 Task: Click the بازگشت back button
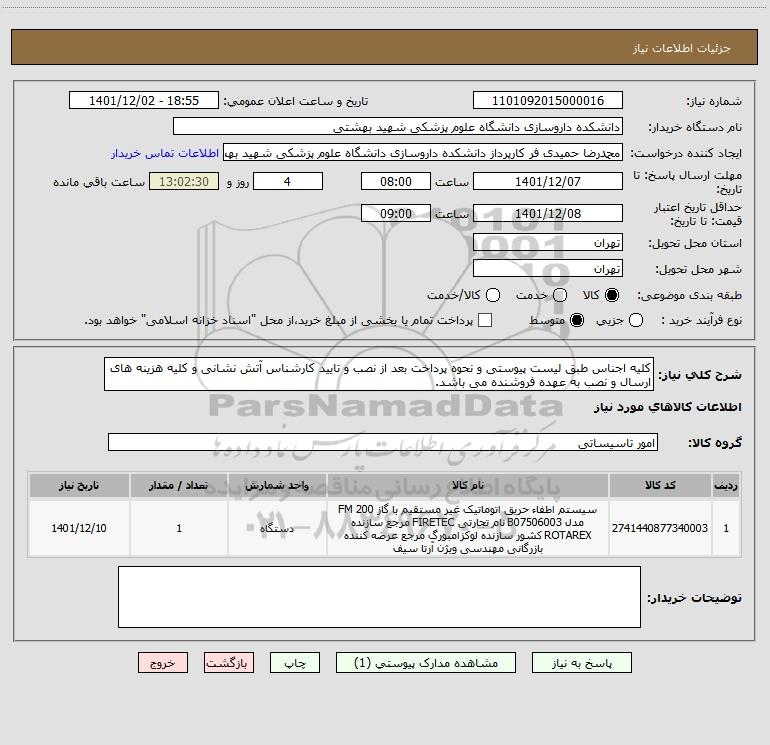pos(229,663)
